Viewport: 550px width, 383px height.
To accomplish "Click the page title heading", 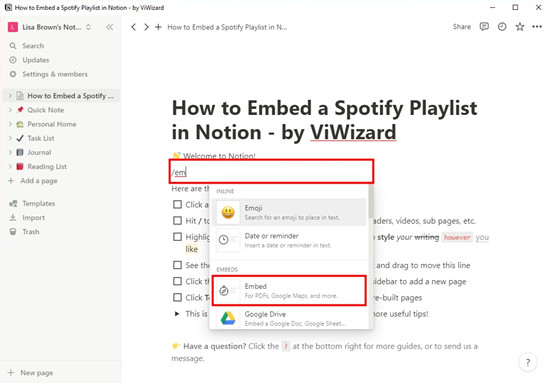I will point(324,120).
